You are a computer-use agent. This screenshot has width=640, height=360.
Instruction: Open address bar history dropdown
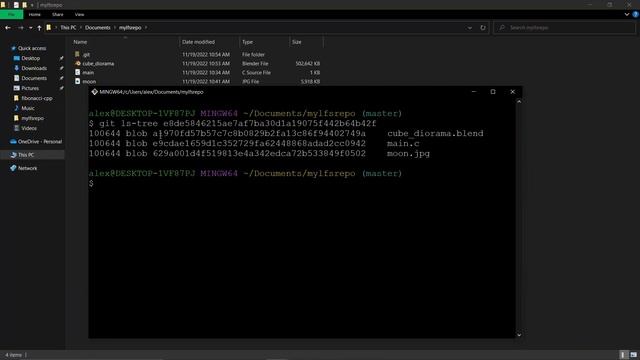click(x=470, y=28)
